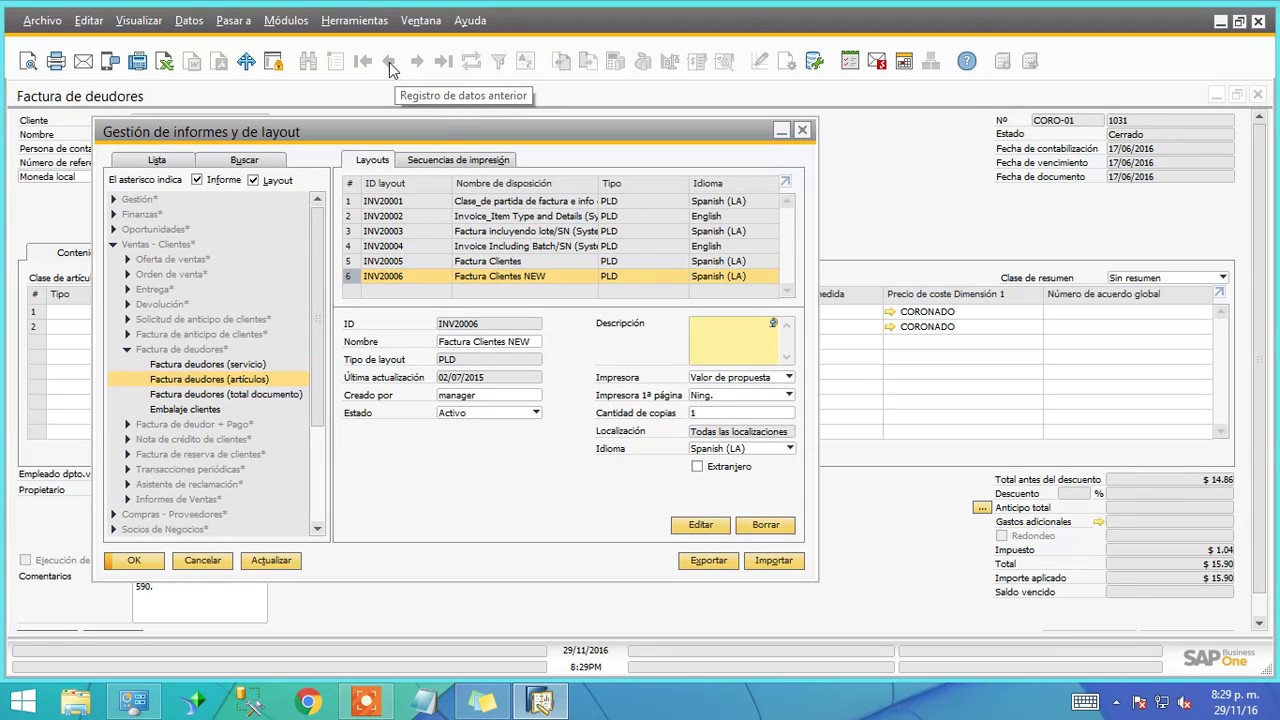
Task: Select Factura deudores (servicio) in tree
Action: tap(208, 364)
